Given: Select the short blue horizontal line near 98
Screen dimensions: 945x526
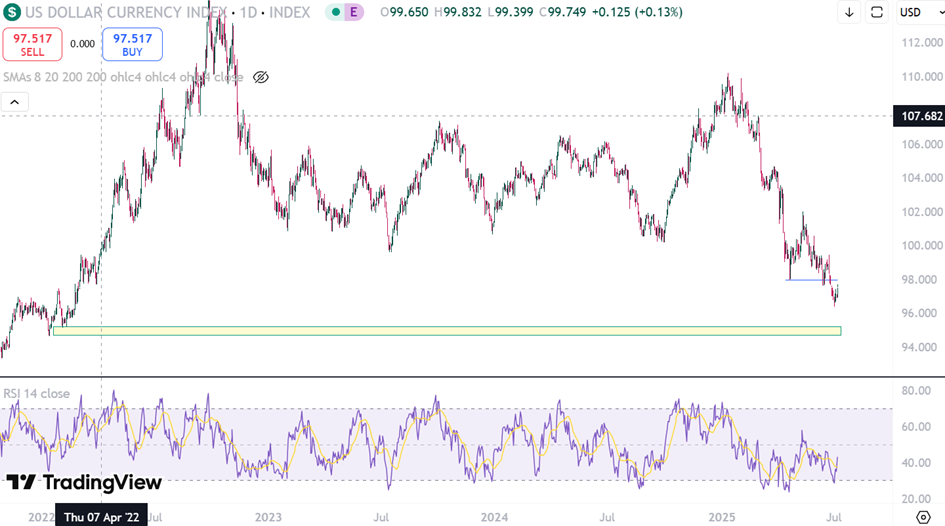Looking at the screenshot, I should point(811,280).
